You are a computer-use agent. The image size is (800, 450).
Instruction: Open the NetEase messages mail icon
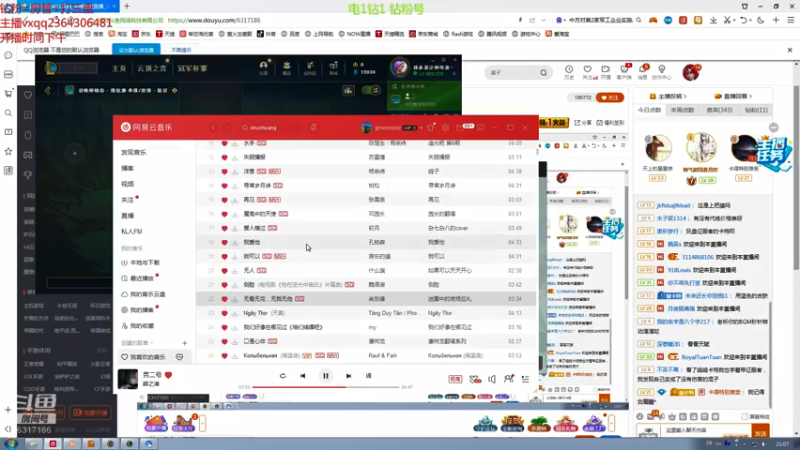[x=461, y=128]
